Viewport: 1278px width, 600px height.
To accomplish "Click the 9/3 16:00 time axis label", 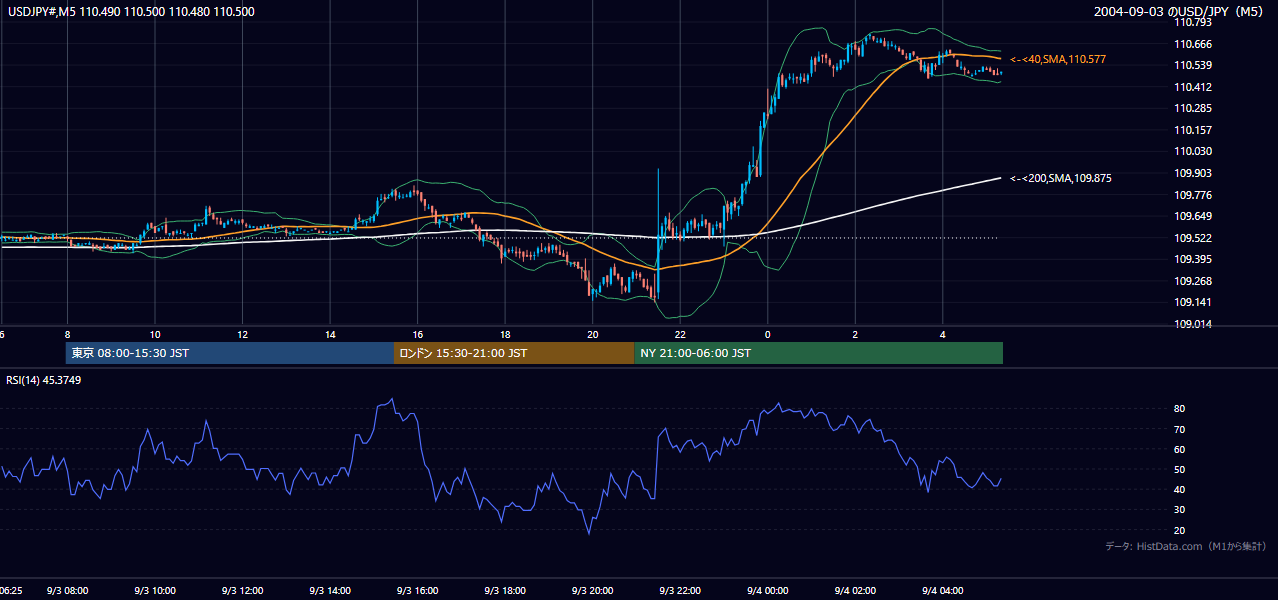I will coord(418,591).
